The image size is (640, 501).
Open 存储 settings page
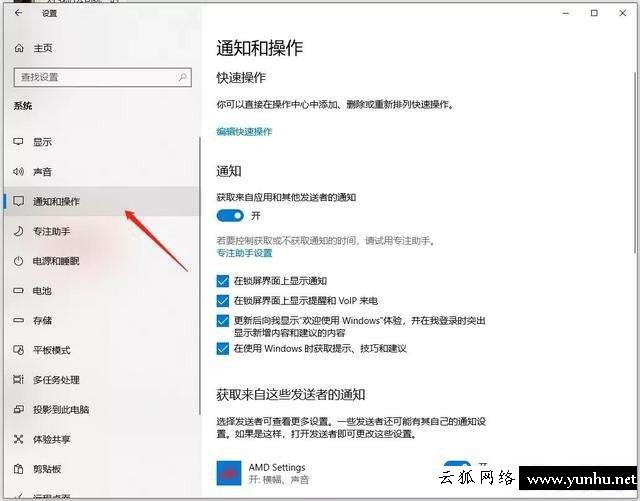point(102,320)
